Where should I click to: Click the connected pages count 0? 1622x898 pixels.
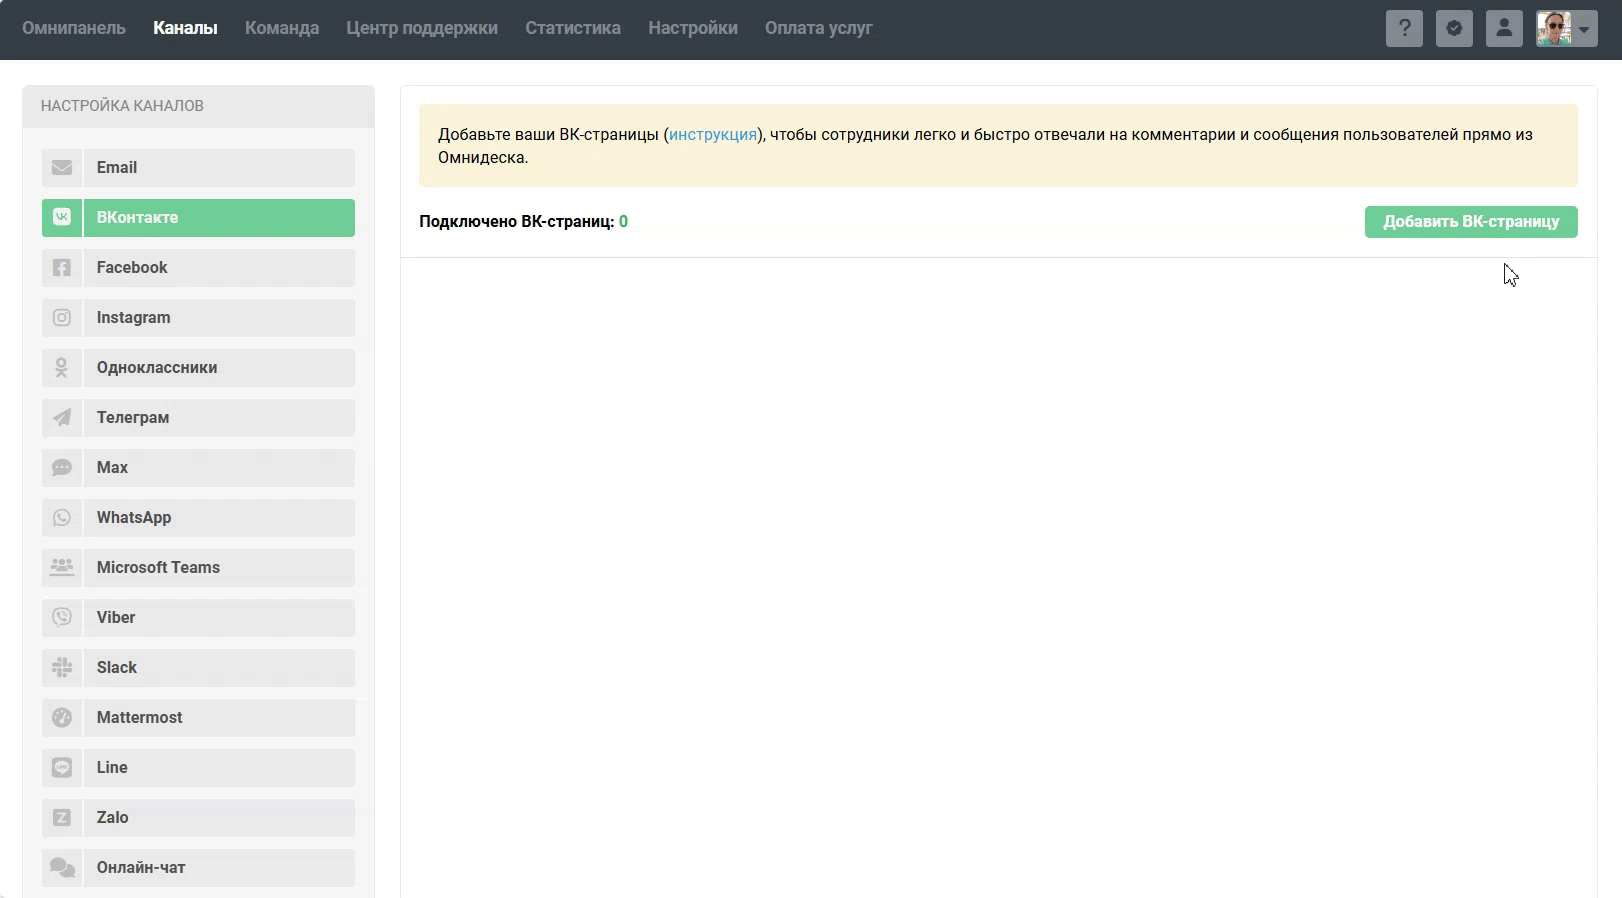624,222
